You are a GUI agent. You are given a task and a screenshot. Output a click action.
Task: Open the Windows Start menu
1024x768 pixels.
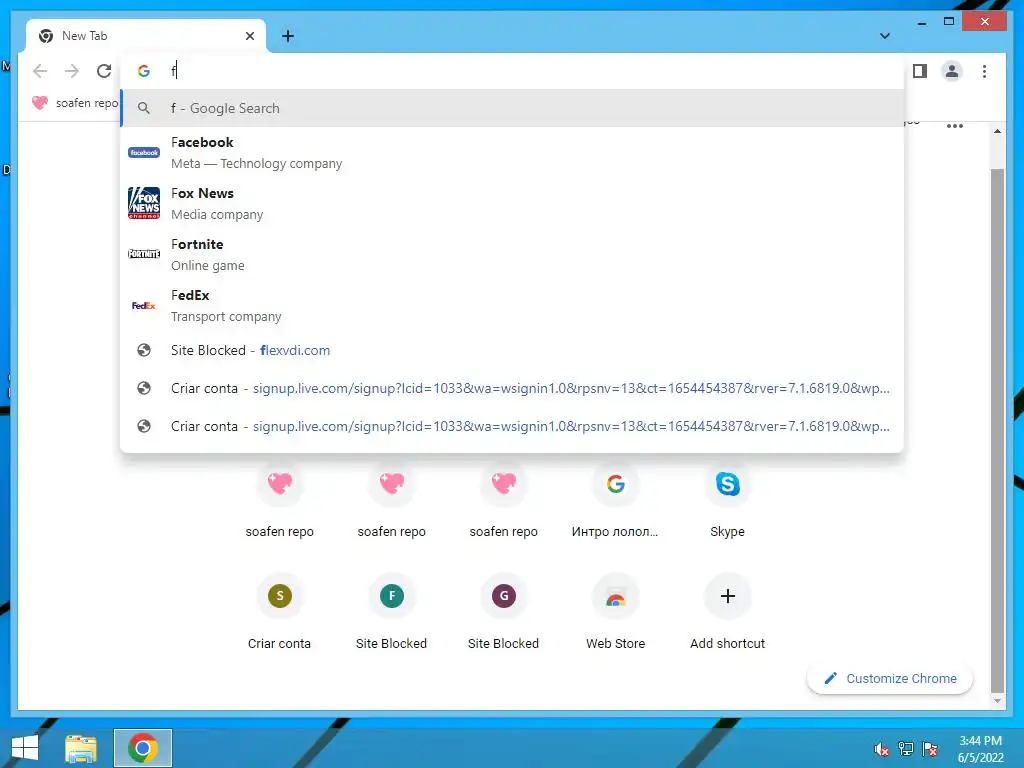coord(25,748)
